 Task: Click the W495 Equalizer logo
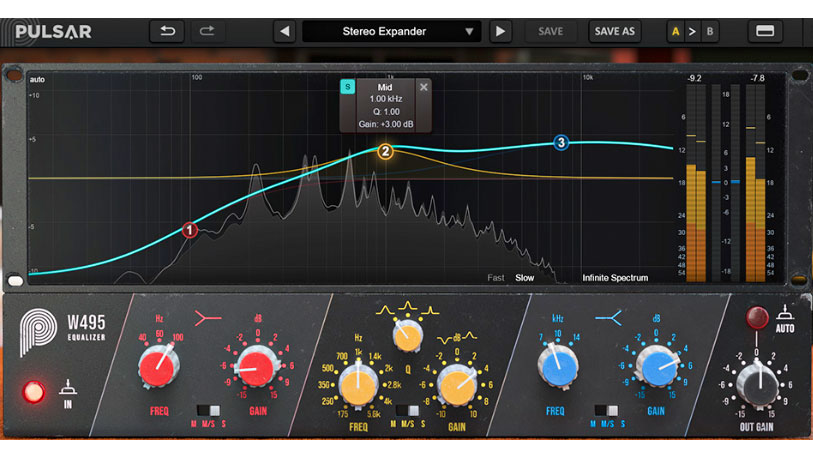[63, 332]
